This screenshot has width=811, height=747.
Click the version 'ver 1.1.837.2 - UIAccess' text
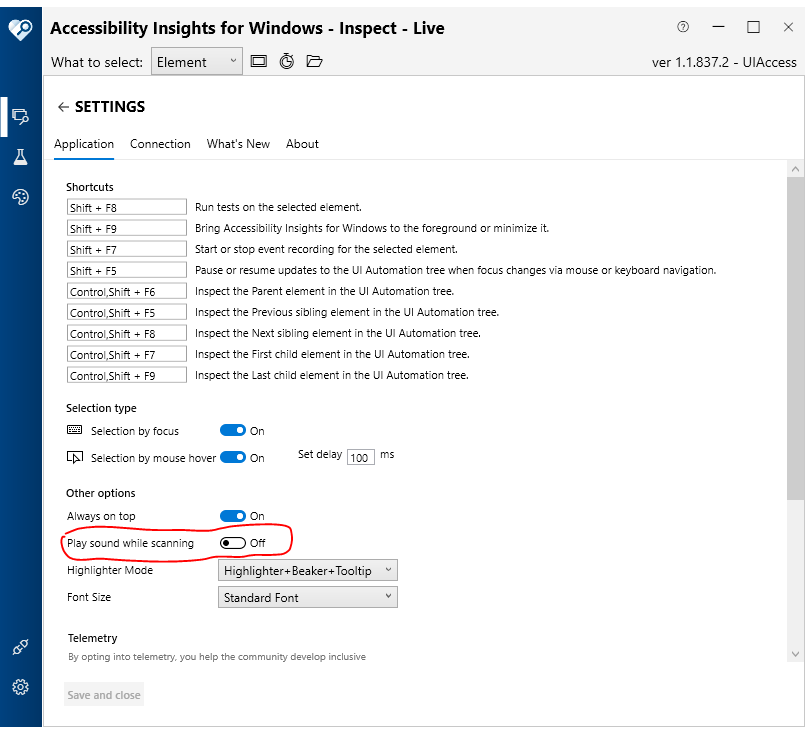tap(724, 63)
